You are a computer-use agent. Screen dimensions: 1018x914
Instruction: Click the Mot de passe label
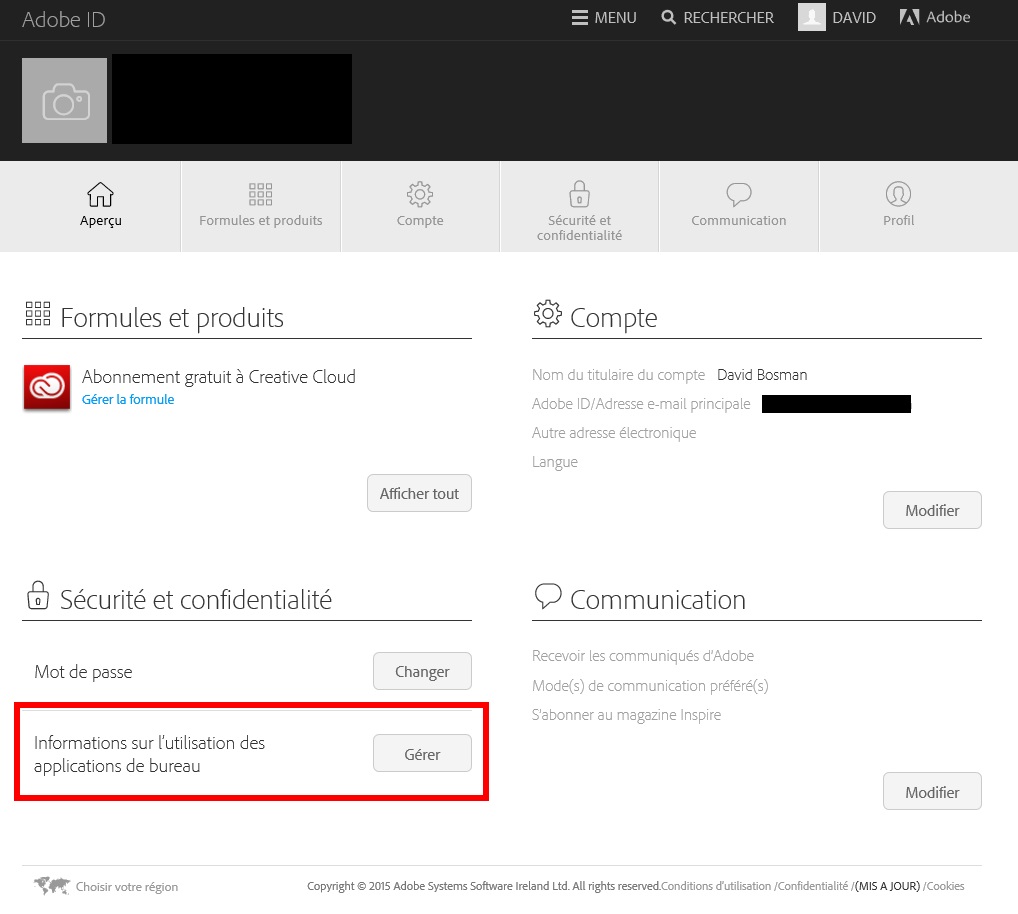coord(83,672)
